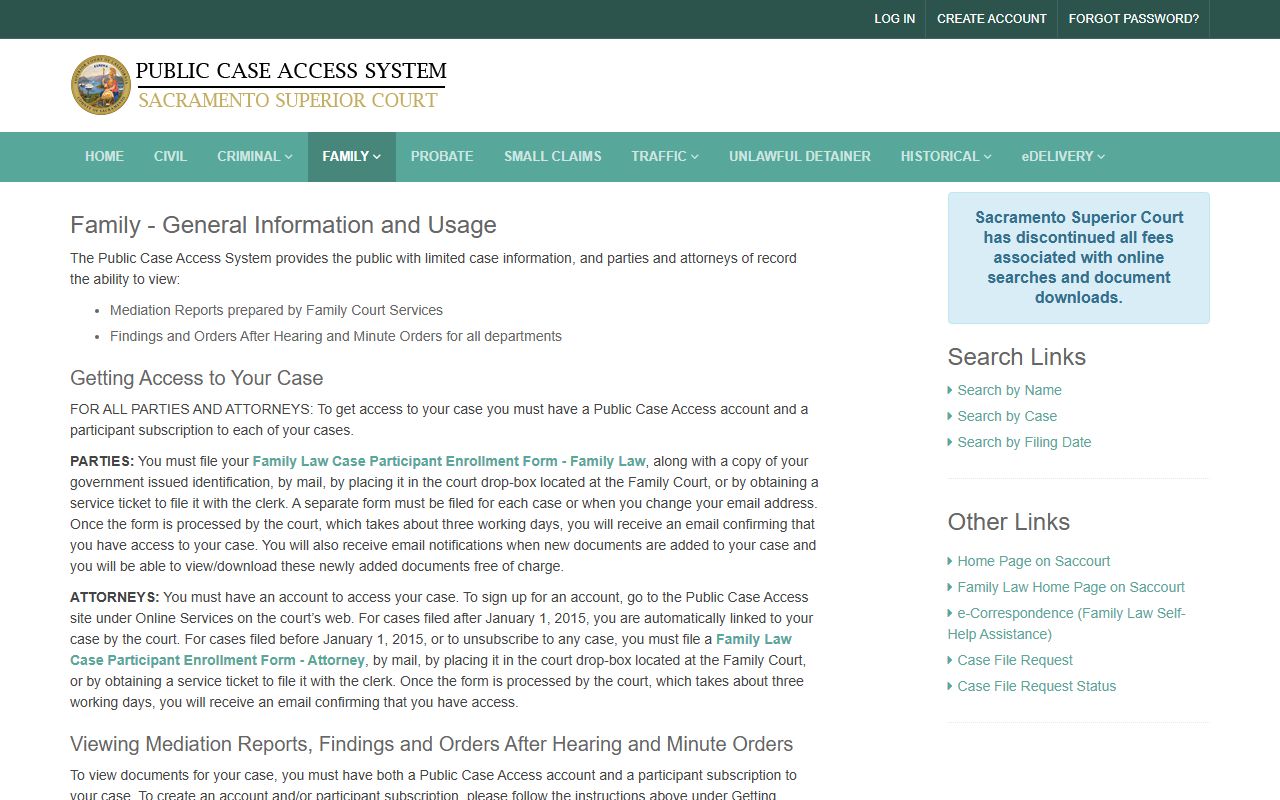The height and width of the screenshot is (800, 1280).
Task: Click the Sacramento Superior Court seal logo
Action: click(x=101, y=85)
